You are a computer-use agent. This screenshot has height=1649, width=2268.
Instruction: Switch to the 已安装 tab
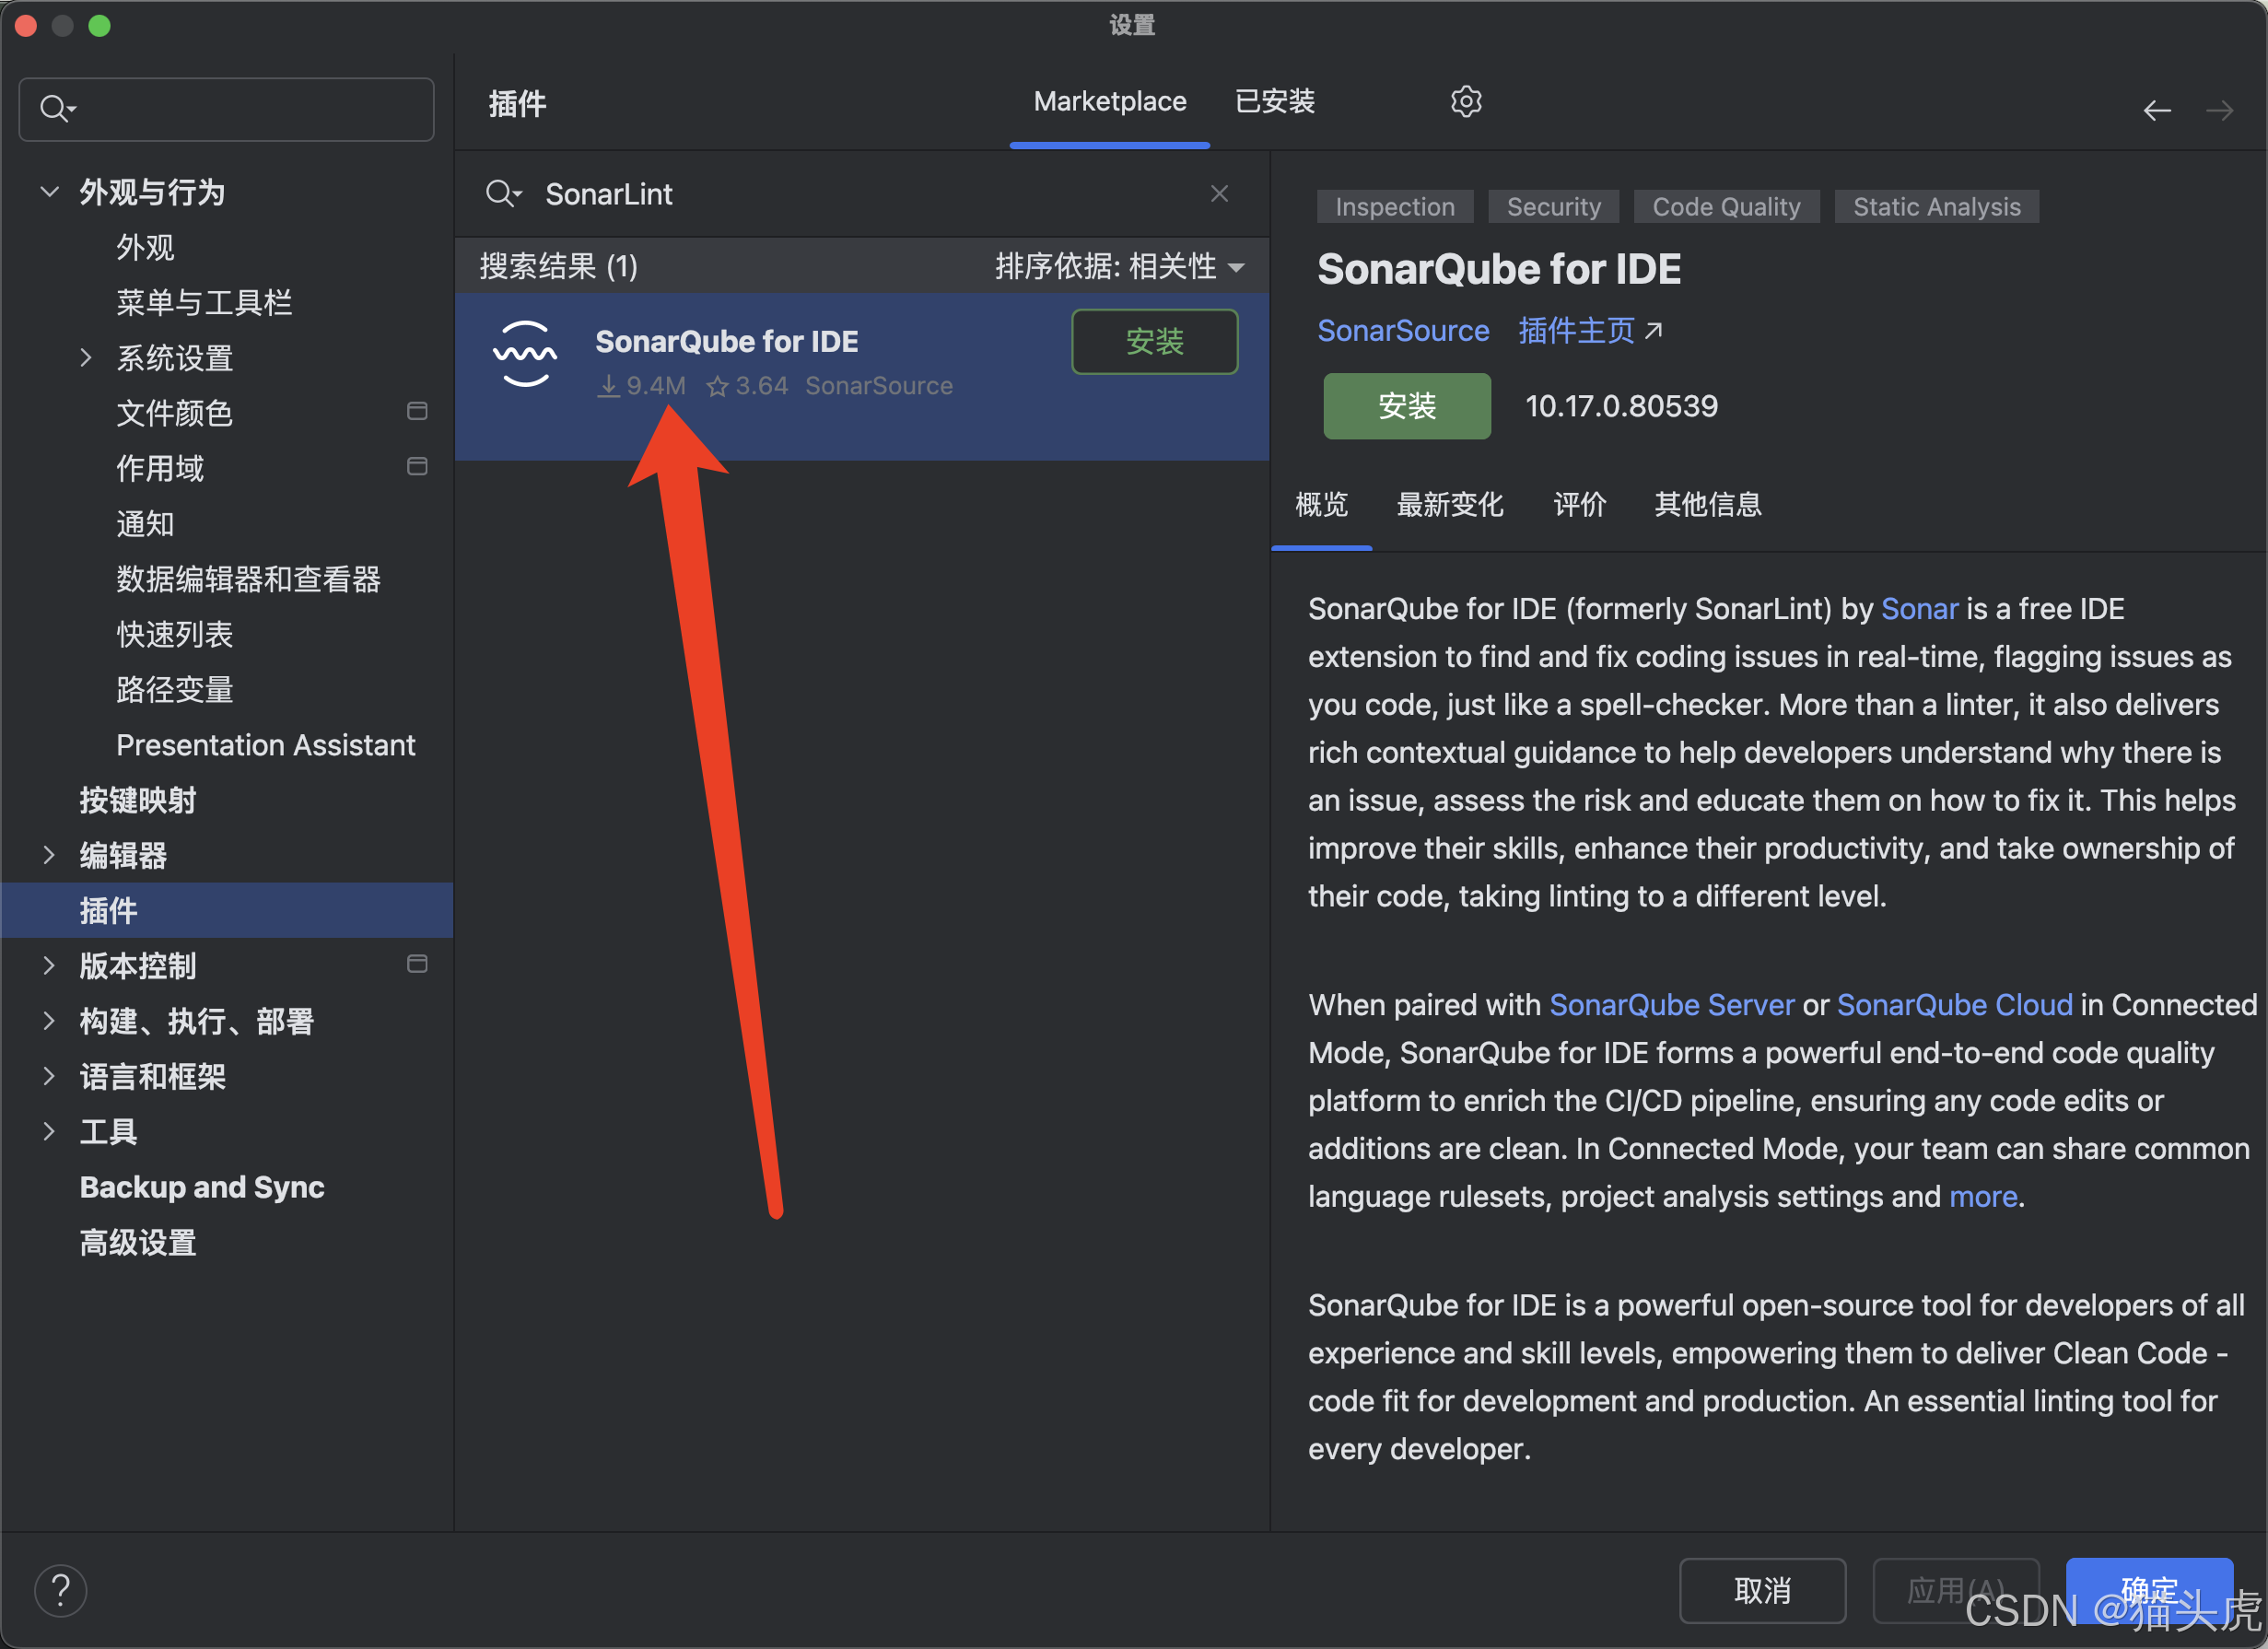coord(1274,102)
